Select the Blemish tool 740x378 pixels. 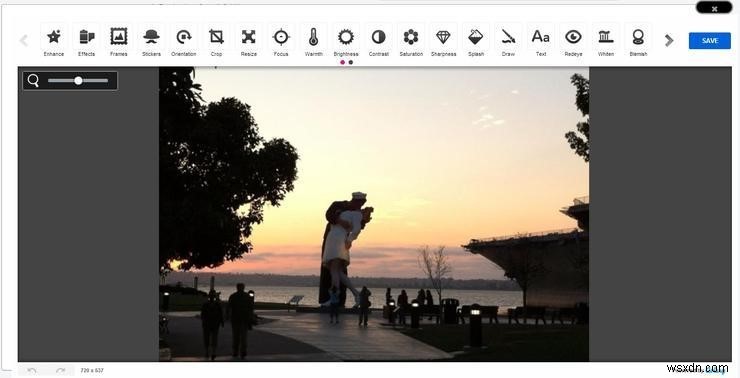click(x=638, y=41)
